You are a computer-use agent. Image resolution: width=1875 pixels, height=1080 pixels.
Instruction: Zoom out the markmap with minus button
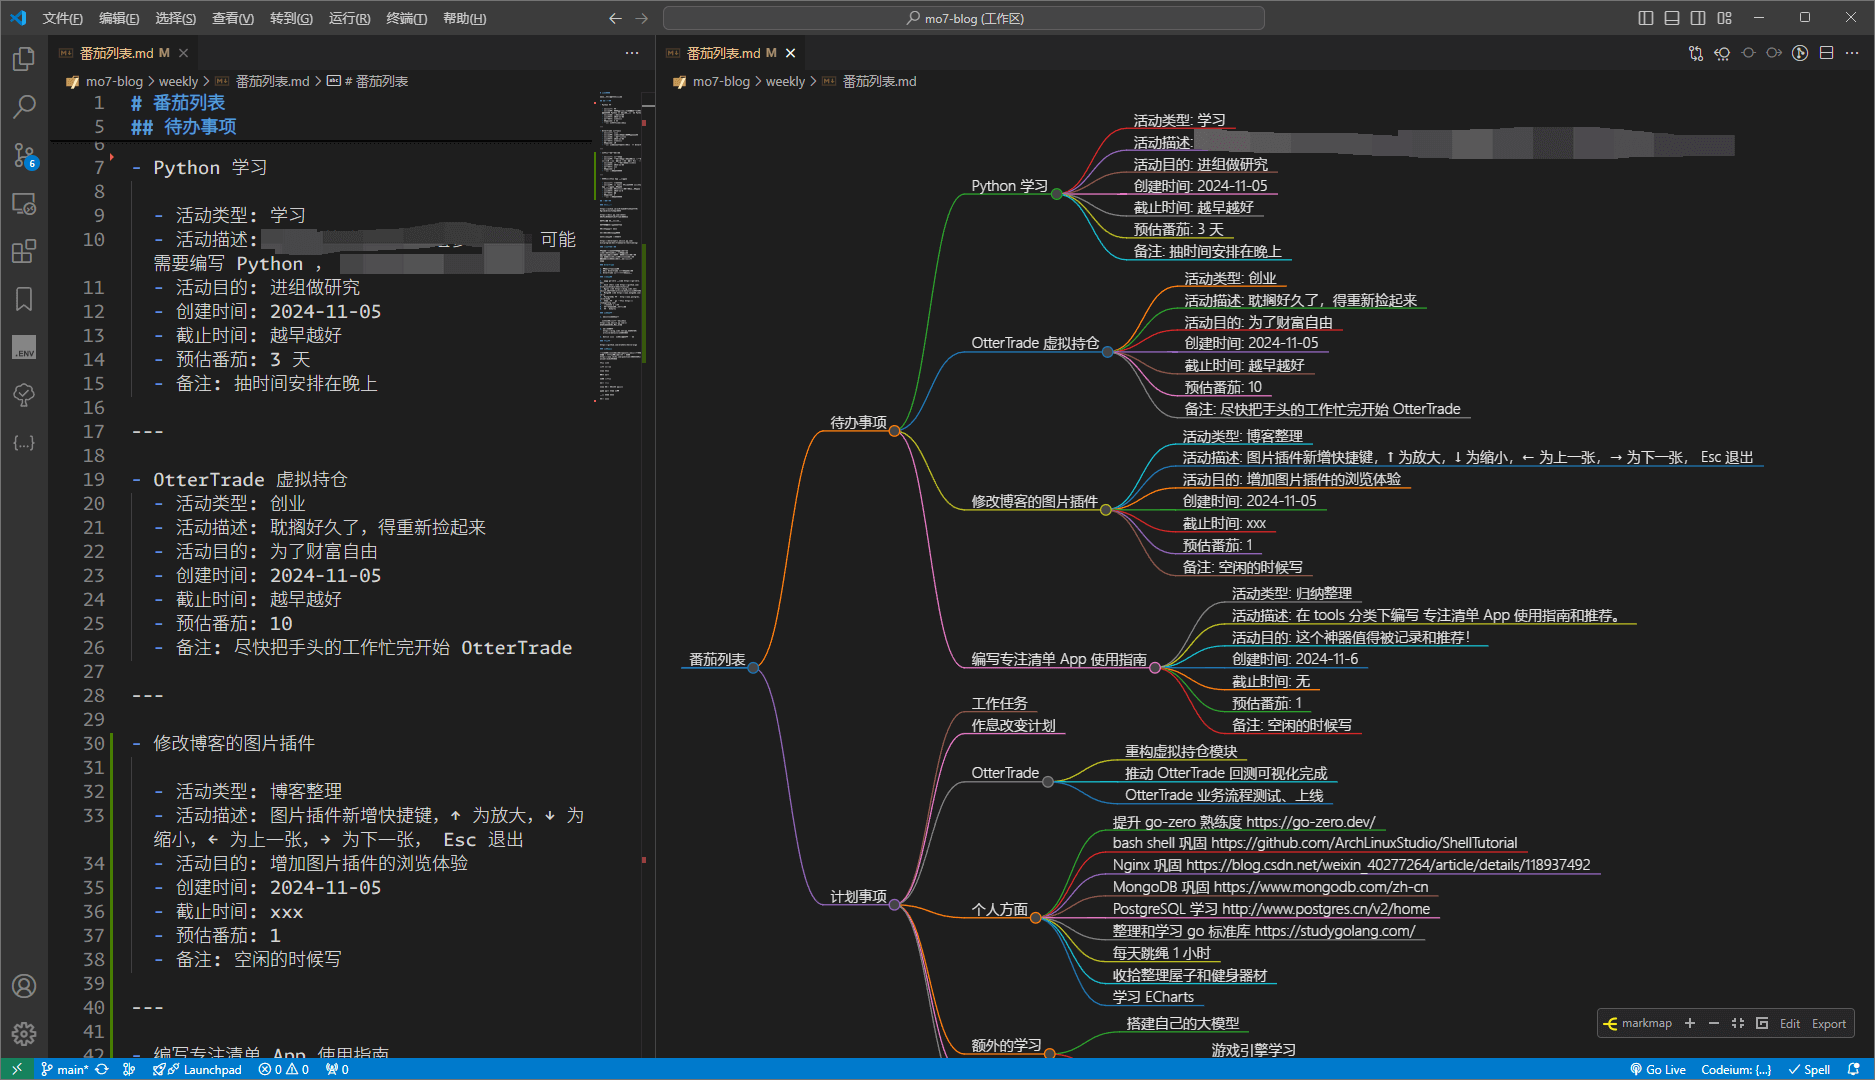1714,1023
